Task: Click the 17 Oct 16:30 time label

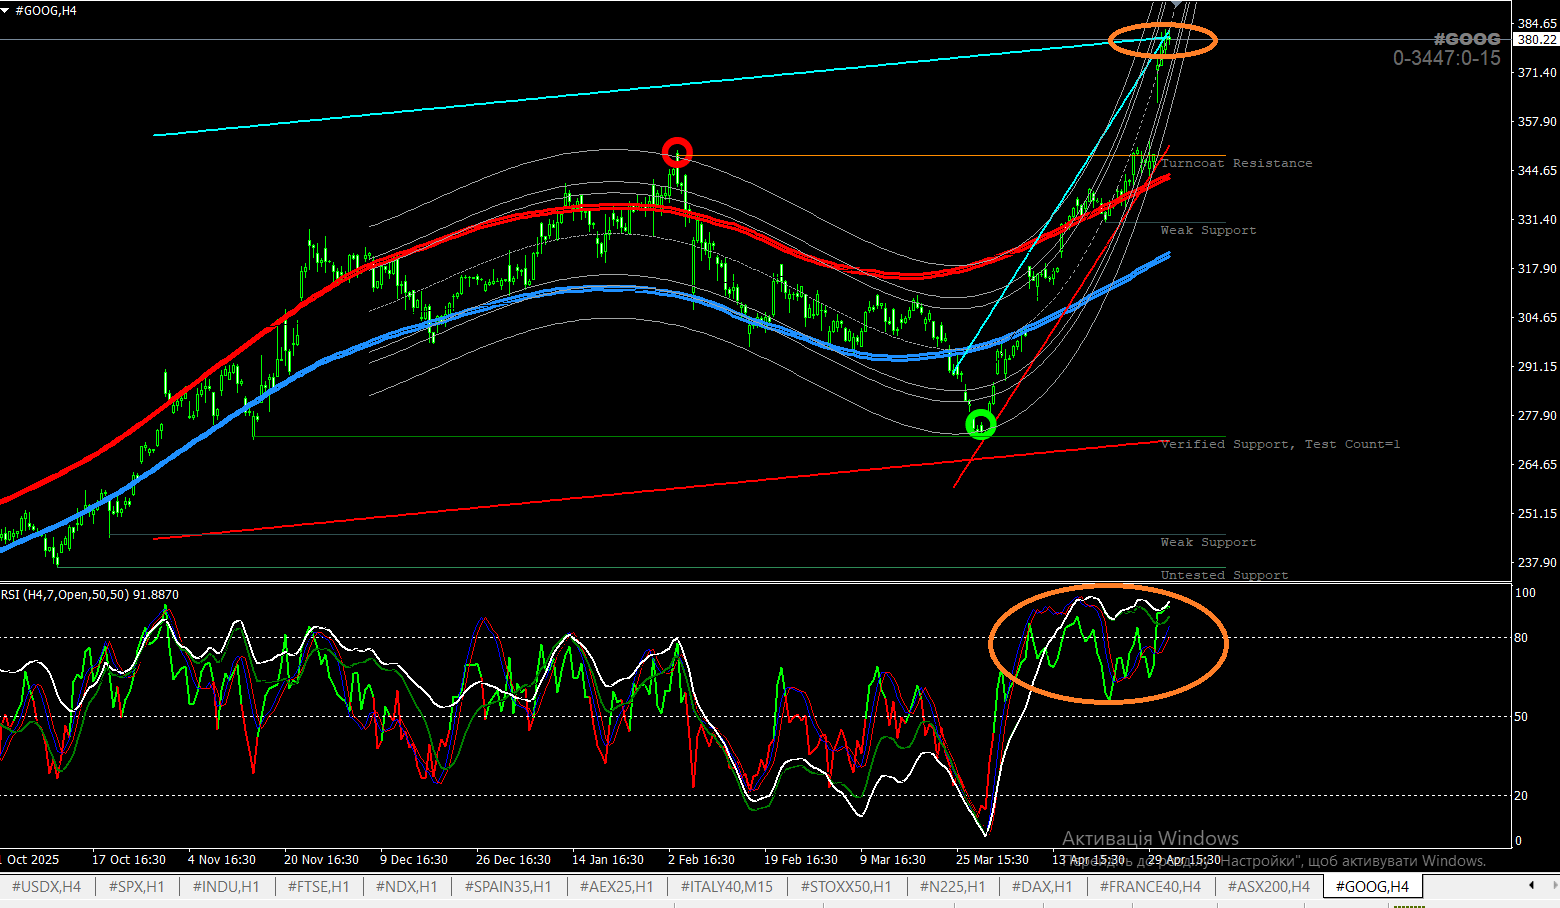Action: (129, 860)
